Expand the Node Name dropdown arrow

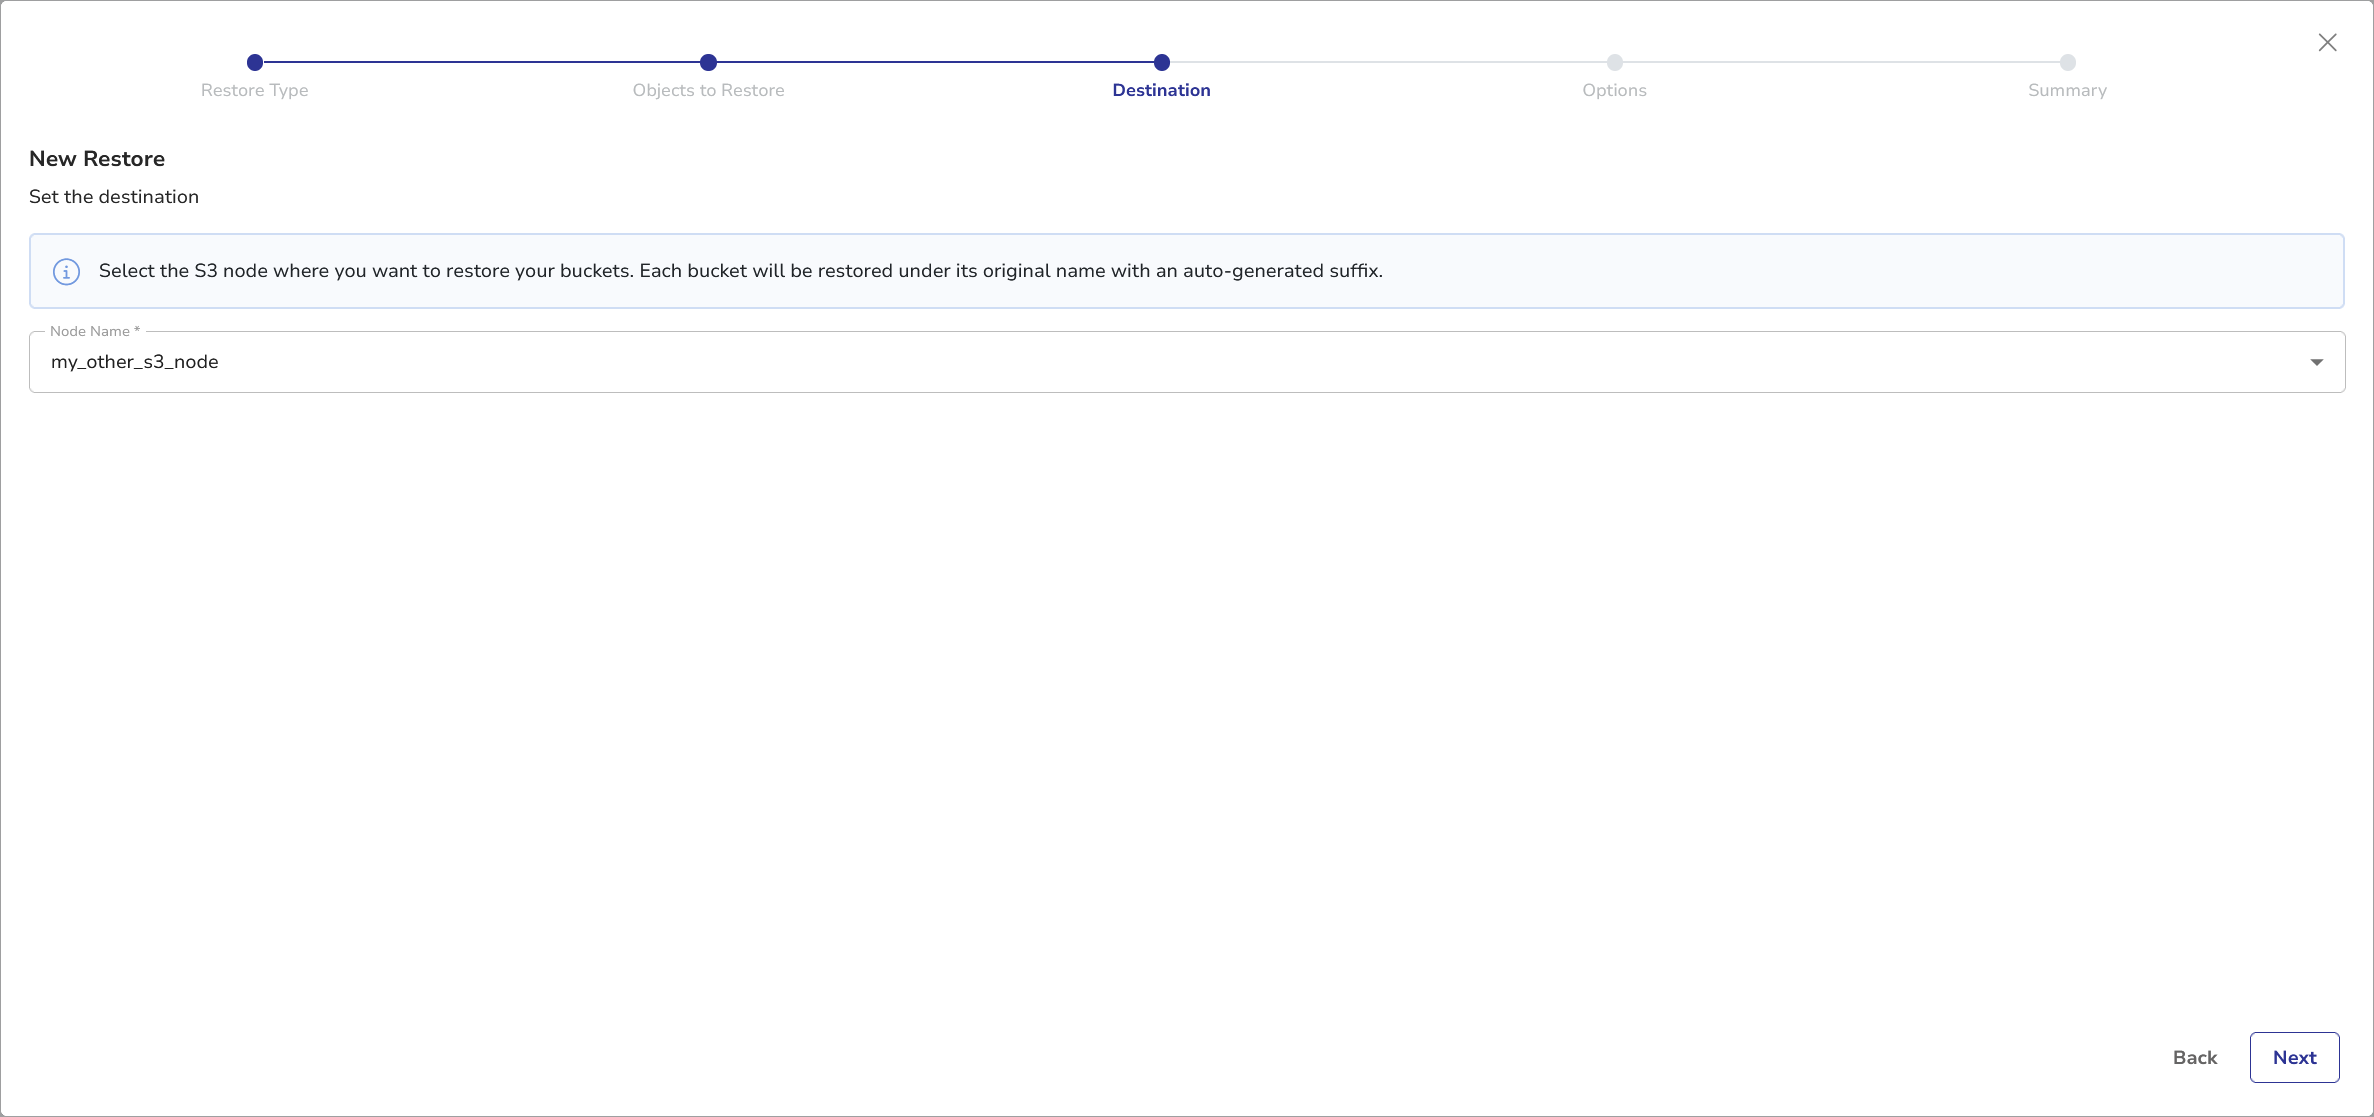coord(2316,362)
